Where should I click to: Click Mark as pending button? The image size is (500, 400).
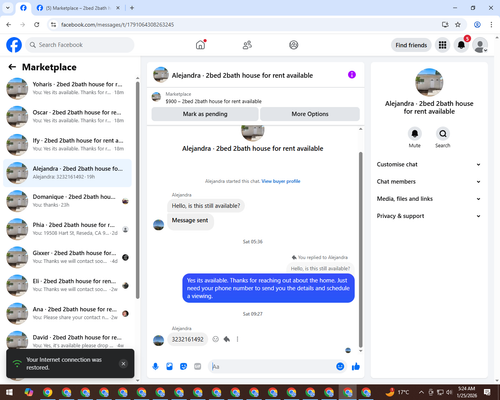(x=205, y=114)
